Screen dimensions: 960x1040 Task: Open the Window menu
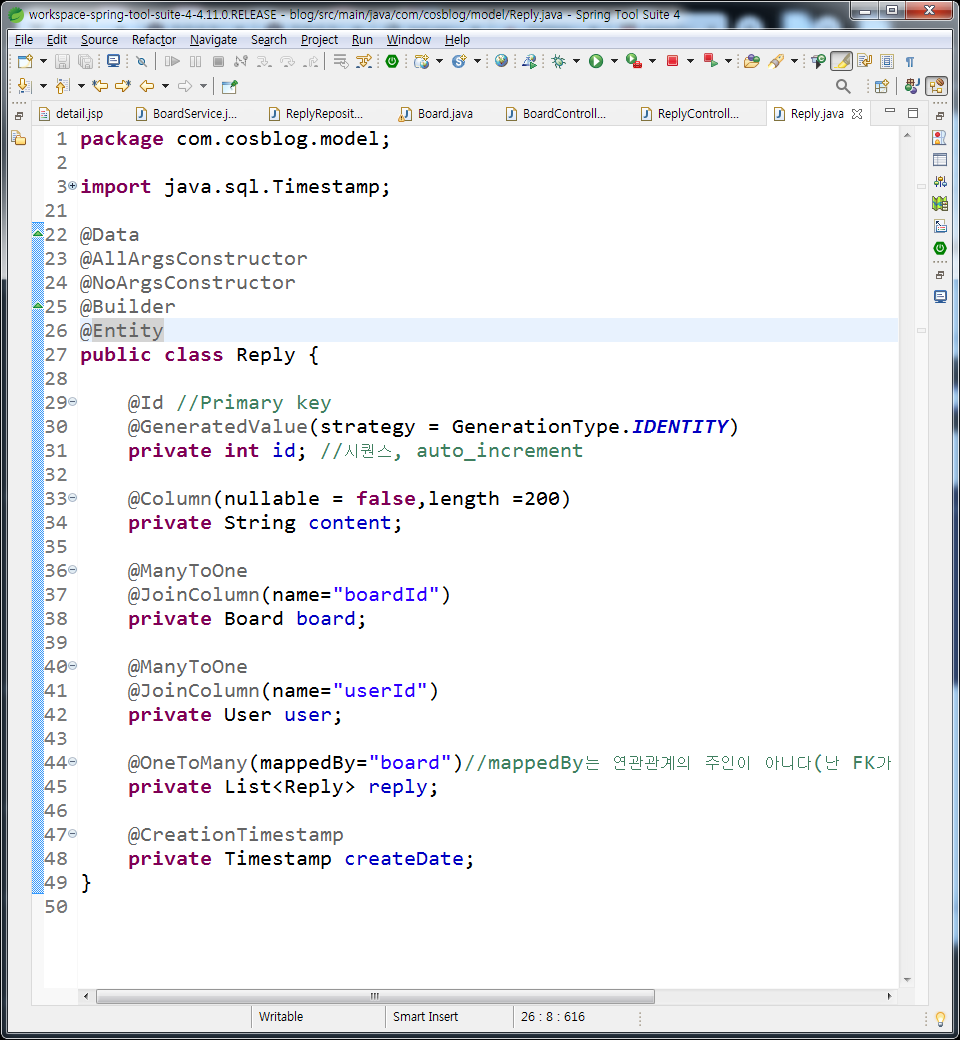tap(409, 40)
